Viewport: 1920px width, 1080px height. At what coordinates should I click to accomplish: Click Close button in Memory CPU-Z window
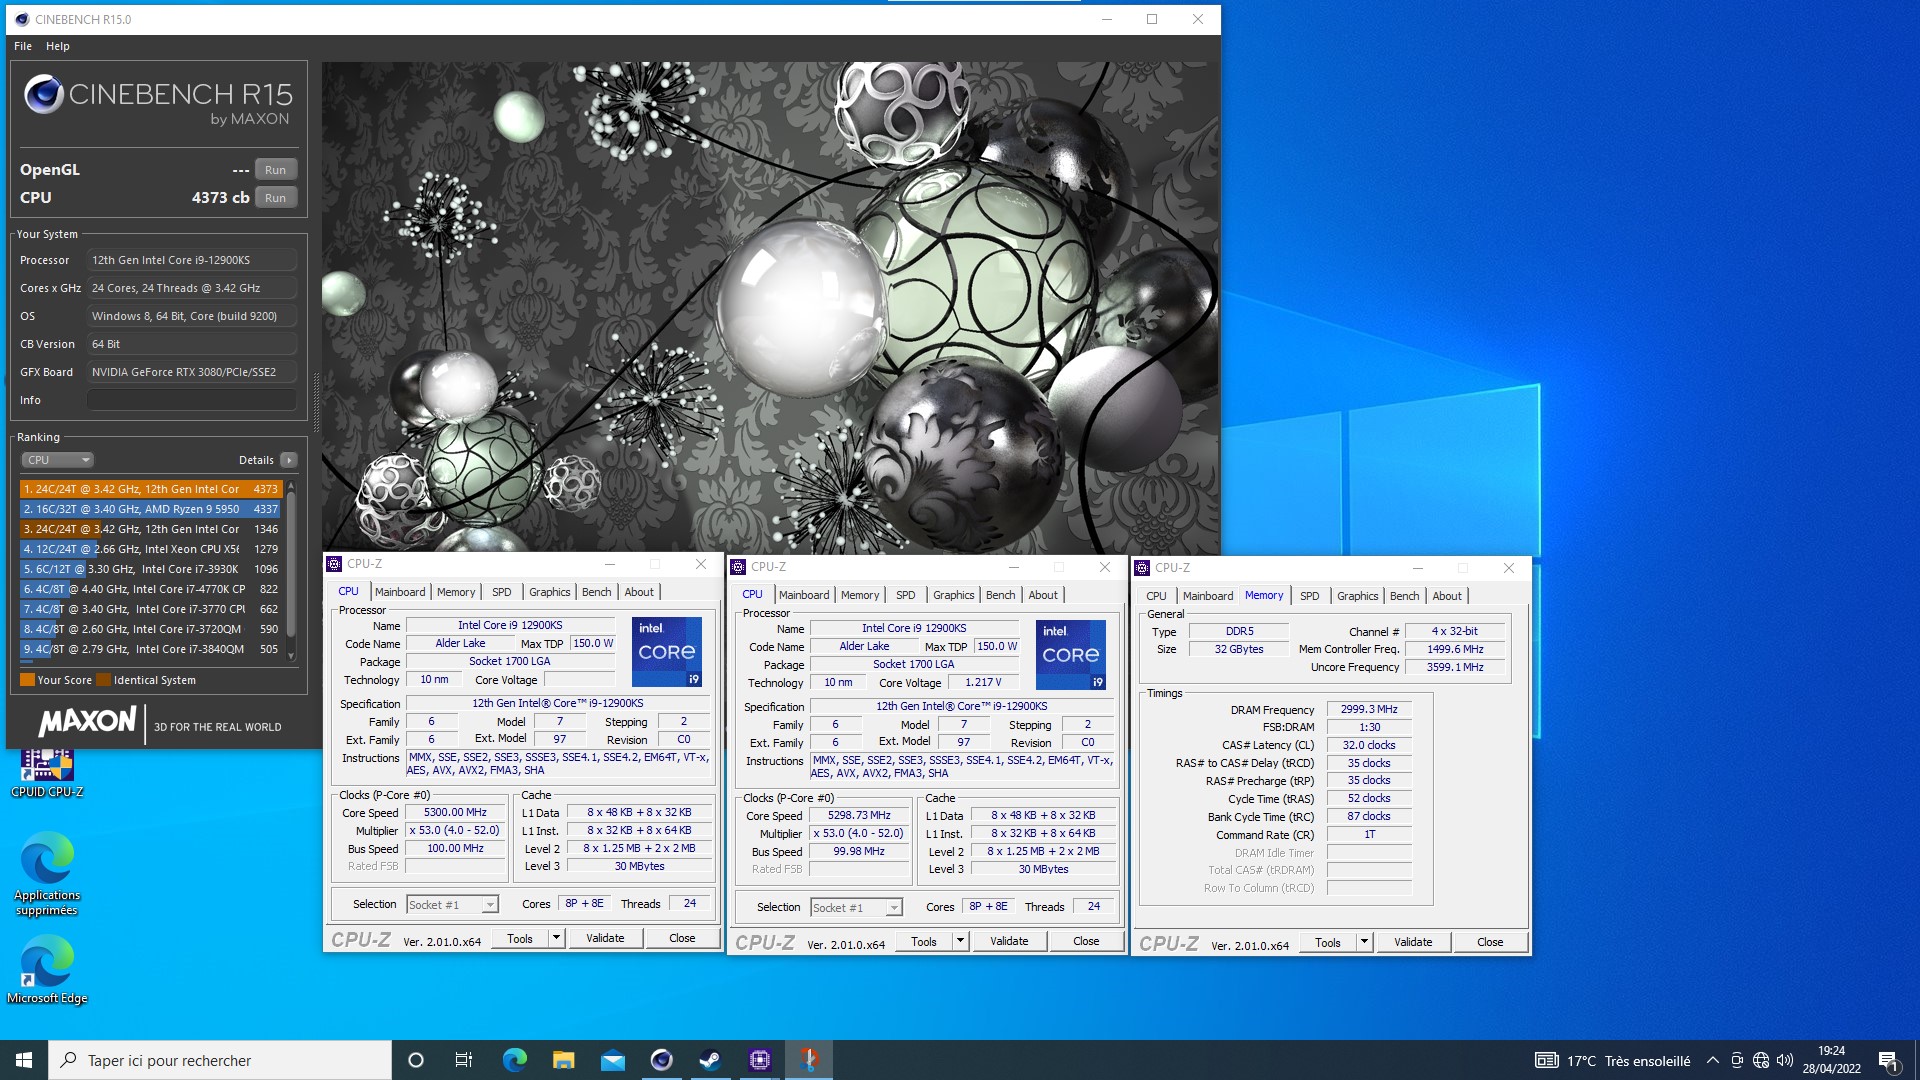click(1490, 942)
